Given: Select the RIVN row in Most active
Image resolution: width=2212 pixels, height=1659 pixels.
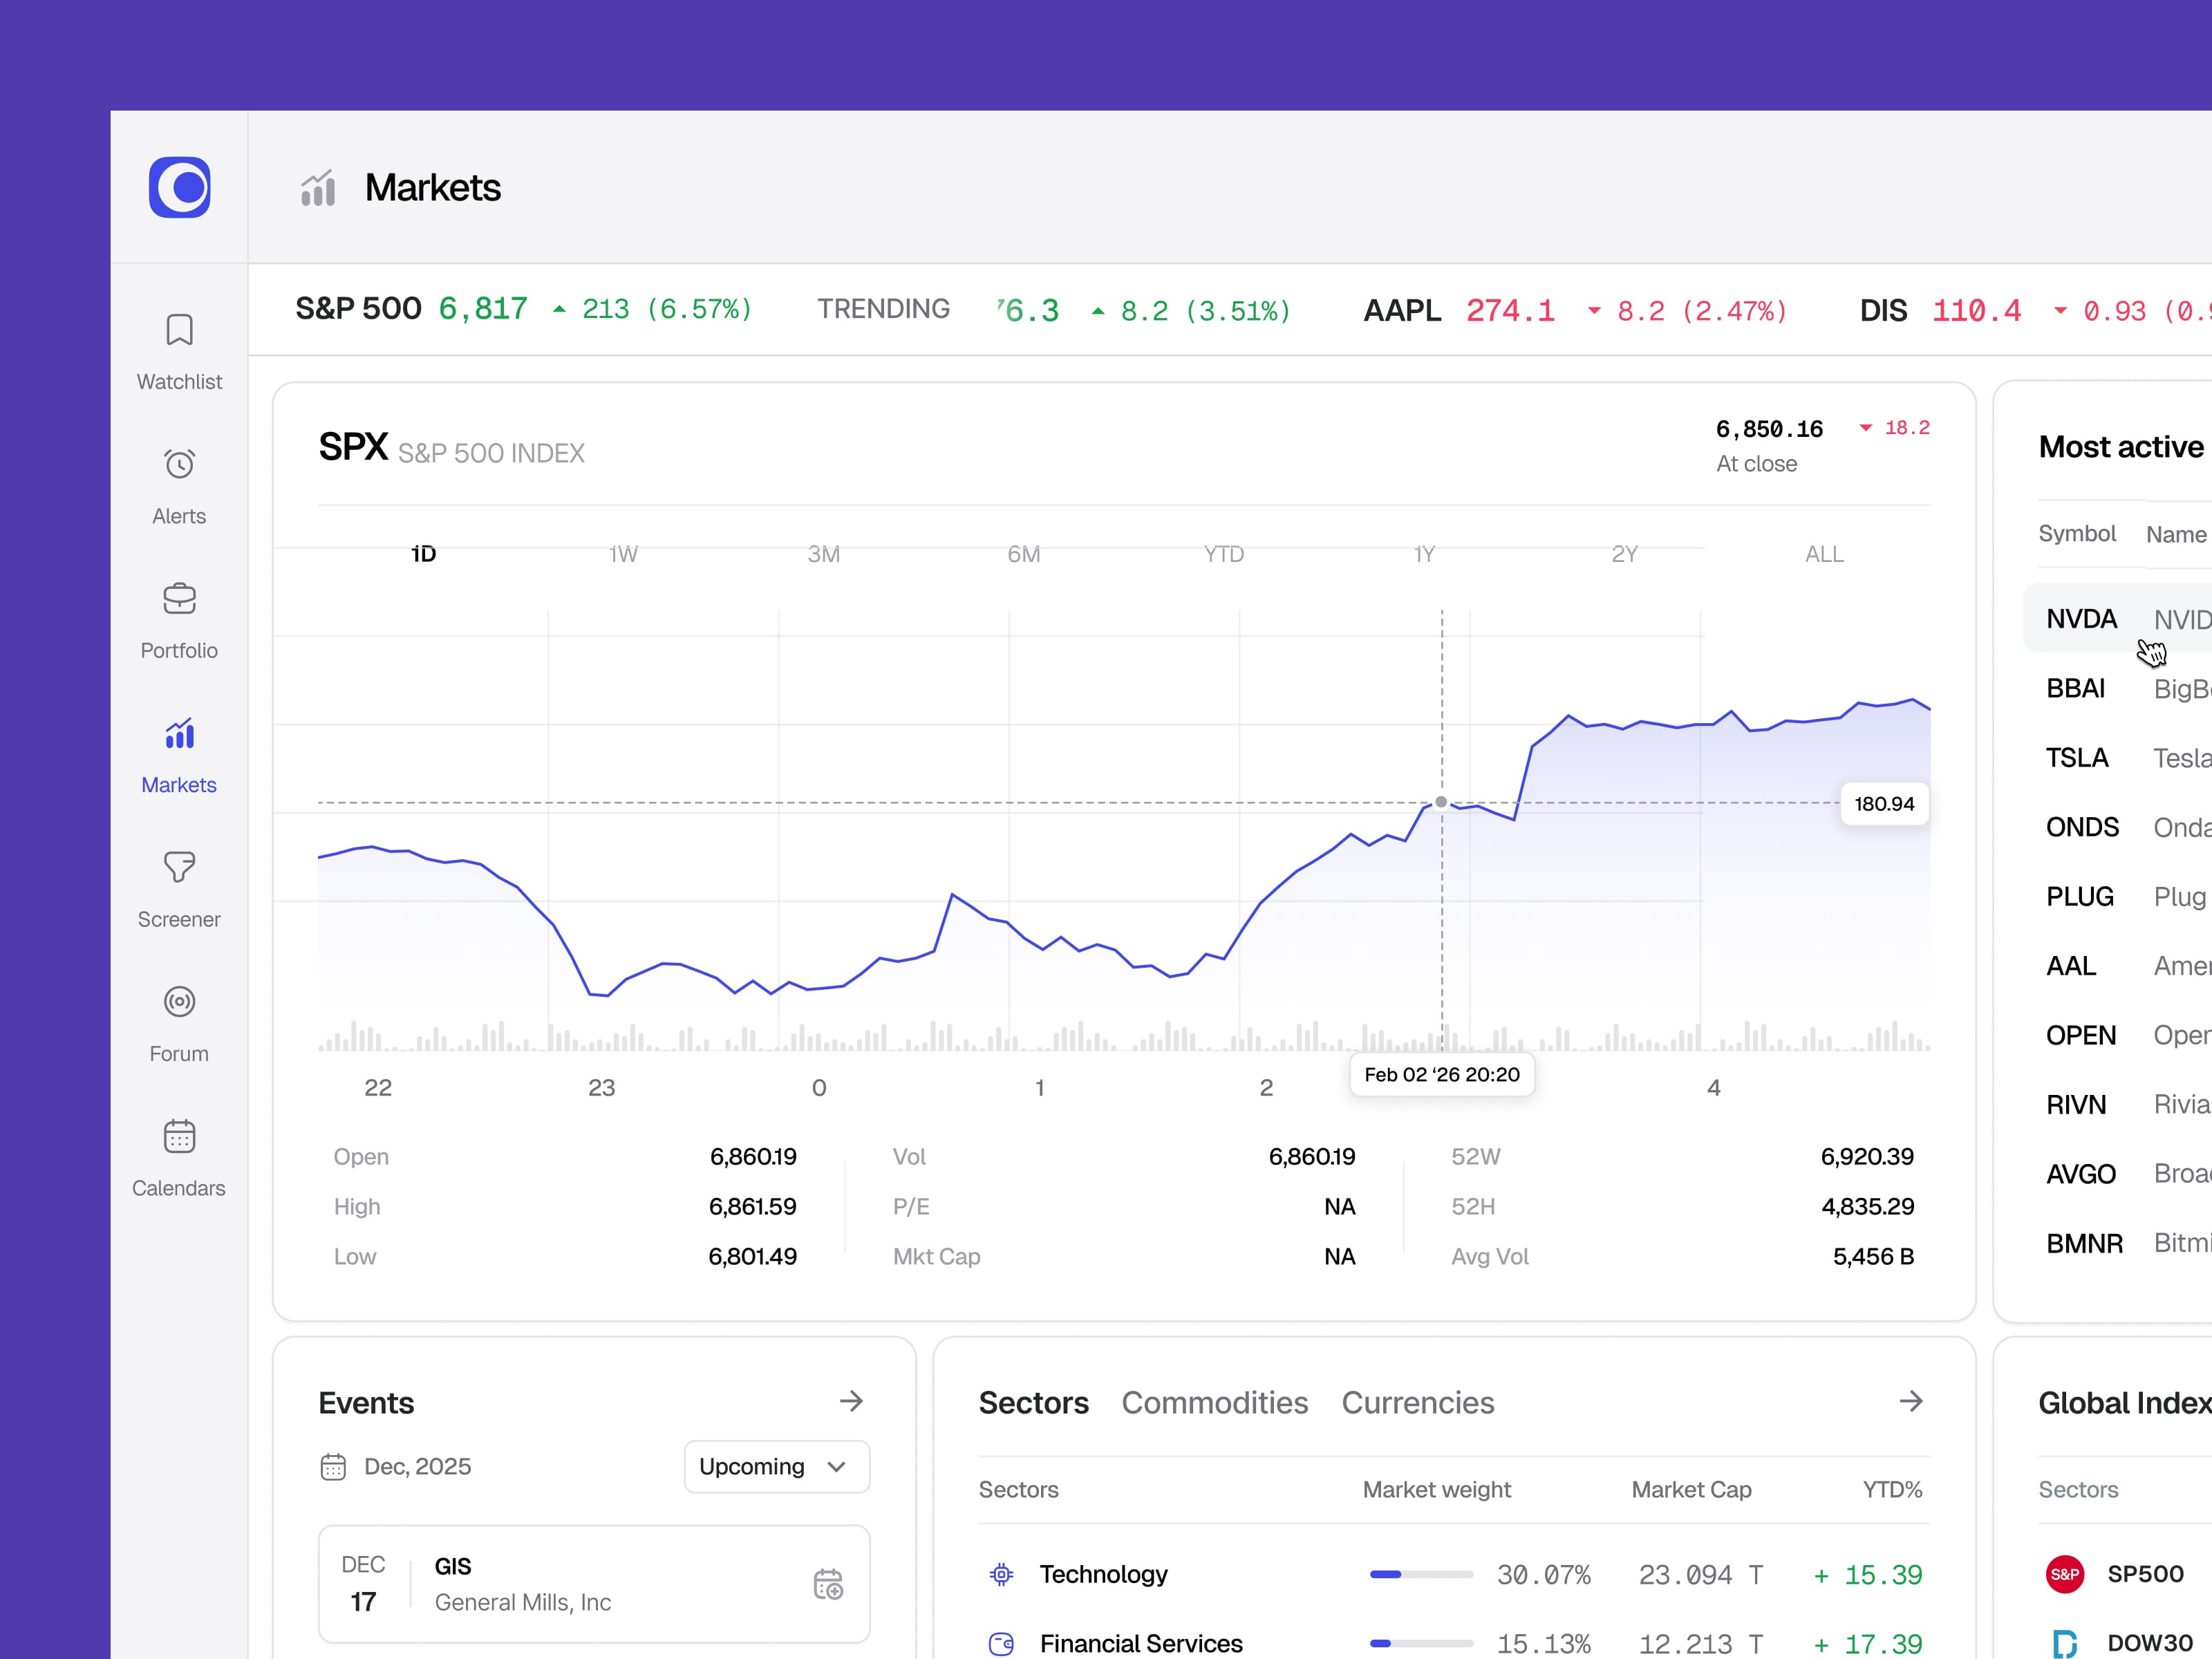Looking at the screenshot, I should click(x=2118, y=1105).
